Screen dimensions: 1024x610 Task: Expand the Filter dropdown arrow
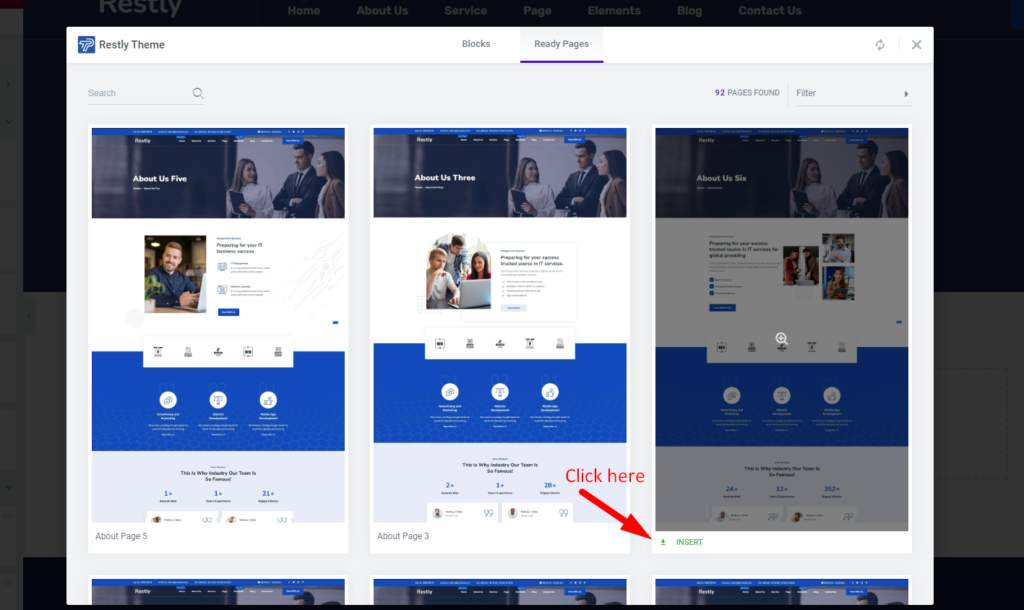(x=906, y=93)
